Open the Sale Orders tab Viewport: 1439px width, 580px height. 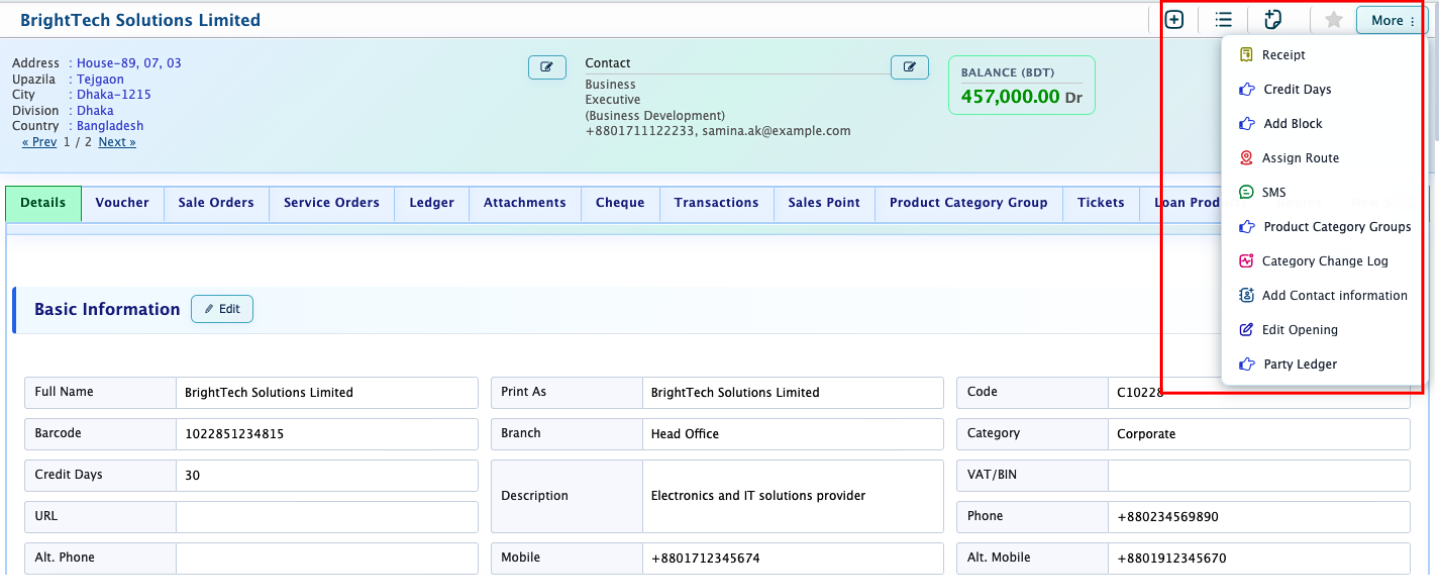(x=216, y=203)
